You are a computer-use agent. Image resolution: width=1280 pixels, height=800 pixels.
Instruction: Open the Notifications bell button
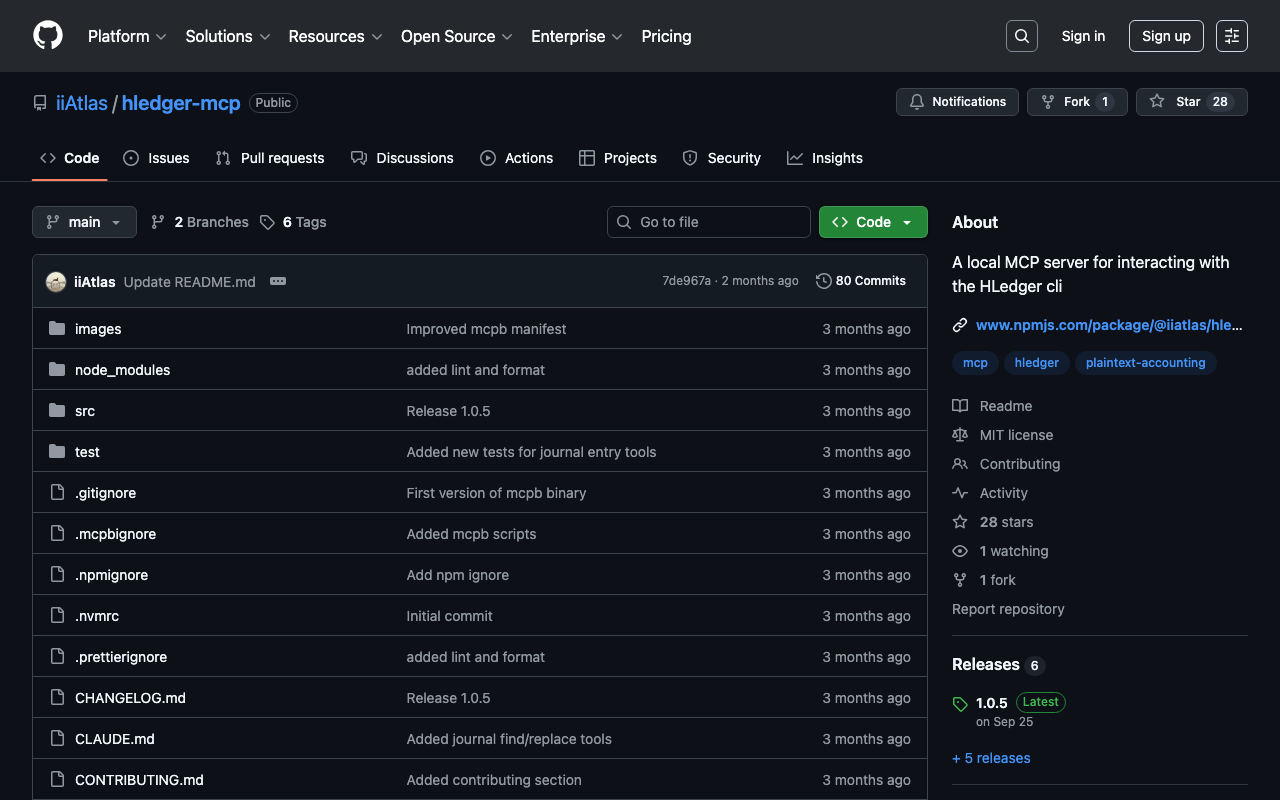pyautogui.click(x=957, y=102)
